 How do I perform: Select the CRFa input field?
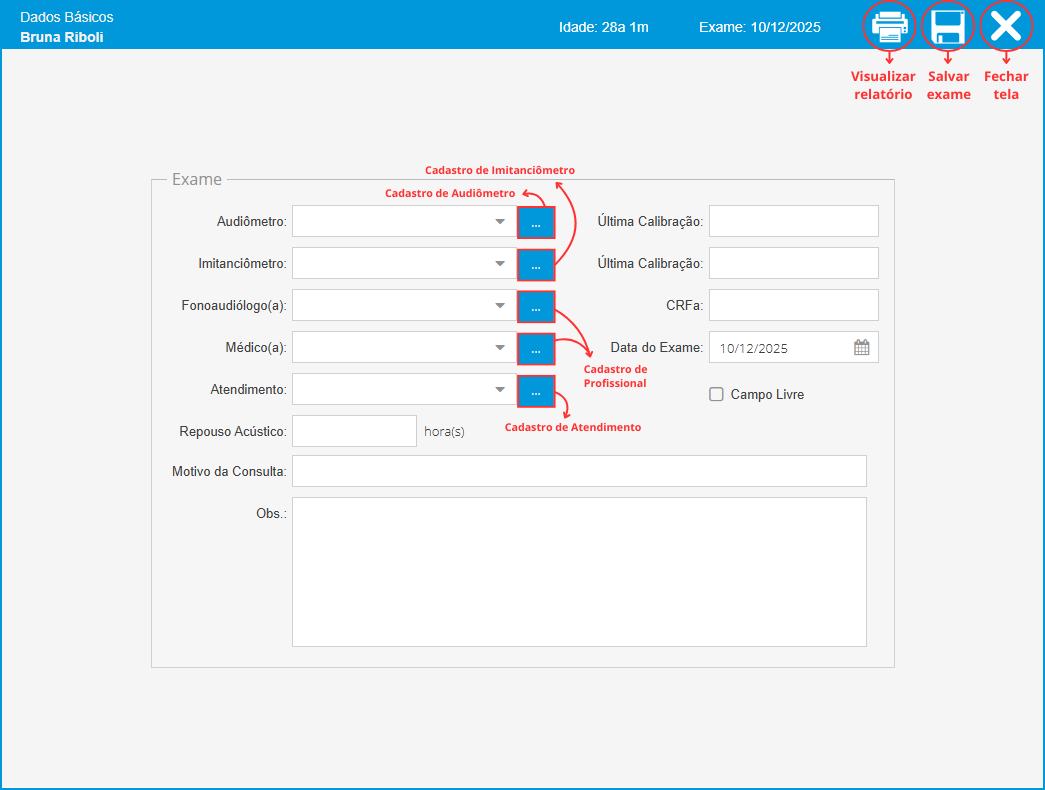coord(793,305)
